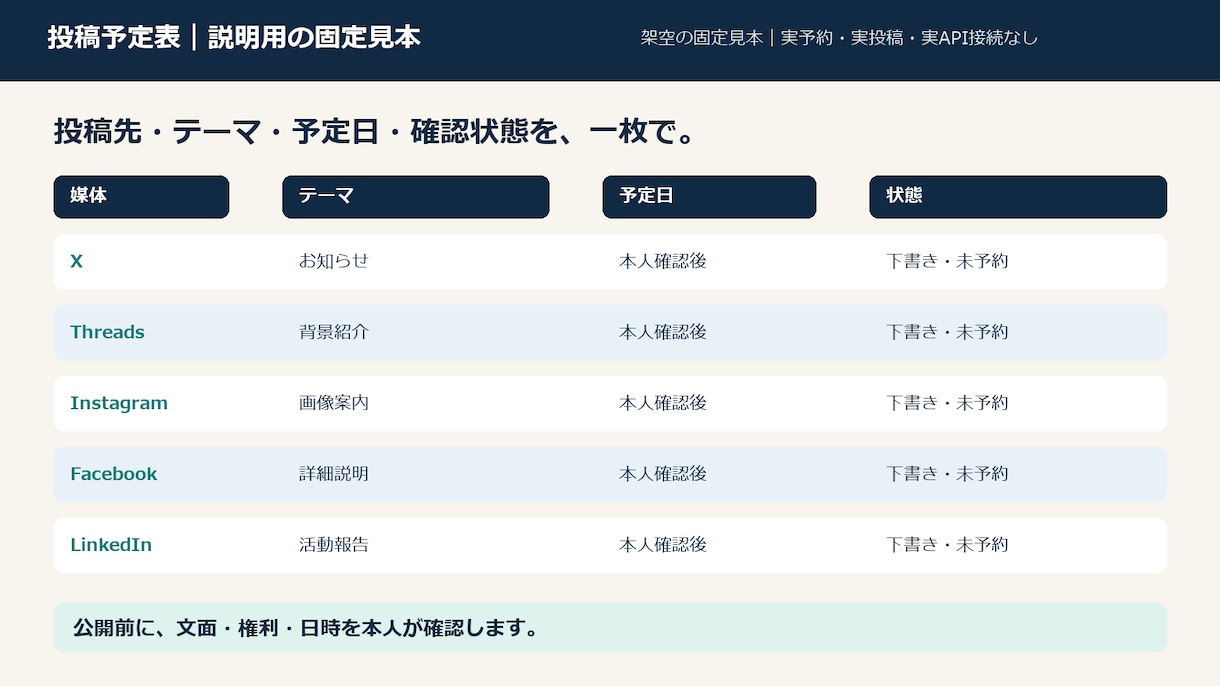Click the 状態 column header
The height and width of the screenshot is (686, 1220).
point(1018,197)
